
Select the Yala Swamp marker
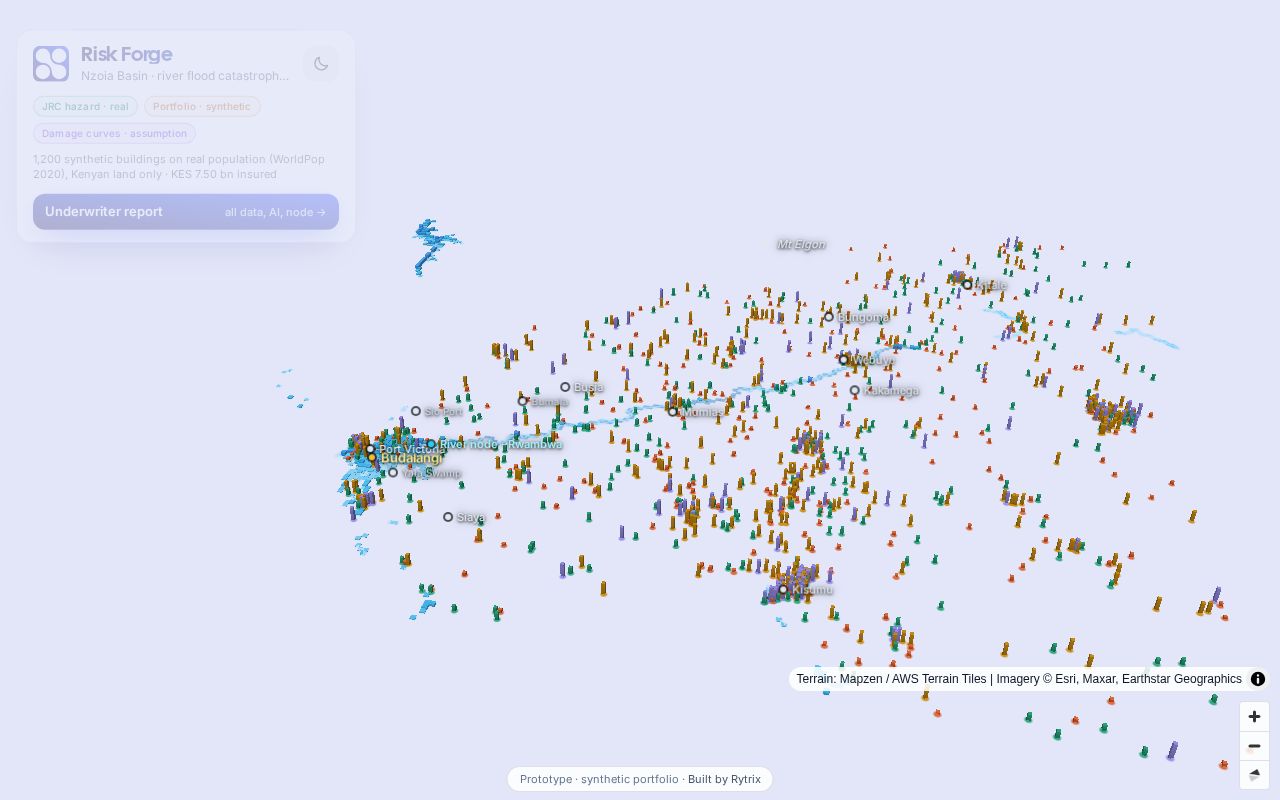click(393, 473)
